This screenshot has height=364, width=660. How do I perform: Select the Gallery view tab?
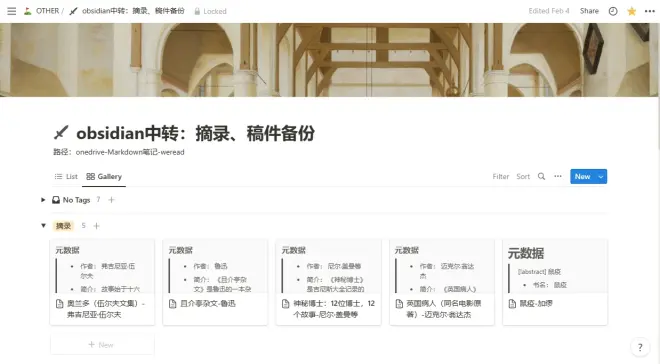click(104, 176)
